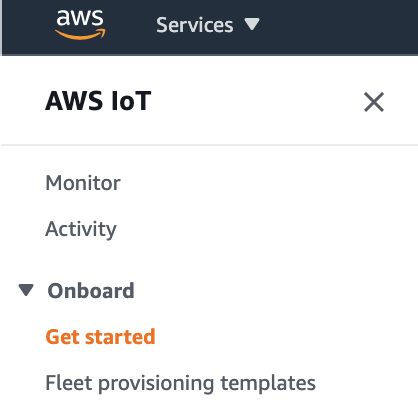Dismiss the navigation with the X icon
Viewport: 418px width, 416px height.
[374, 102]
